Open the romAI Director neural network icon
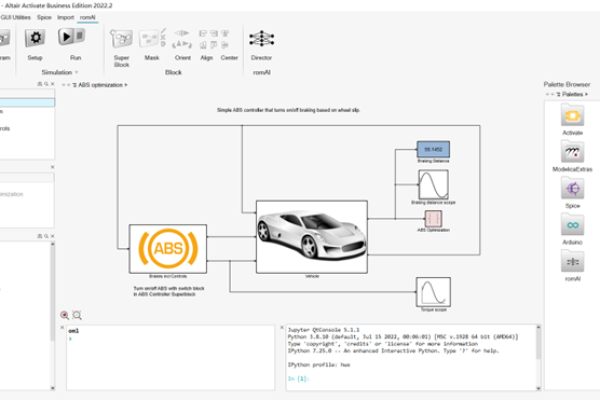Image resolution: width=600 pixels, height=400 pixels. point(261,39)
